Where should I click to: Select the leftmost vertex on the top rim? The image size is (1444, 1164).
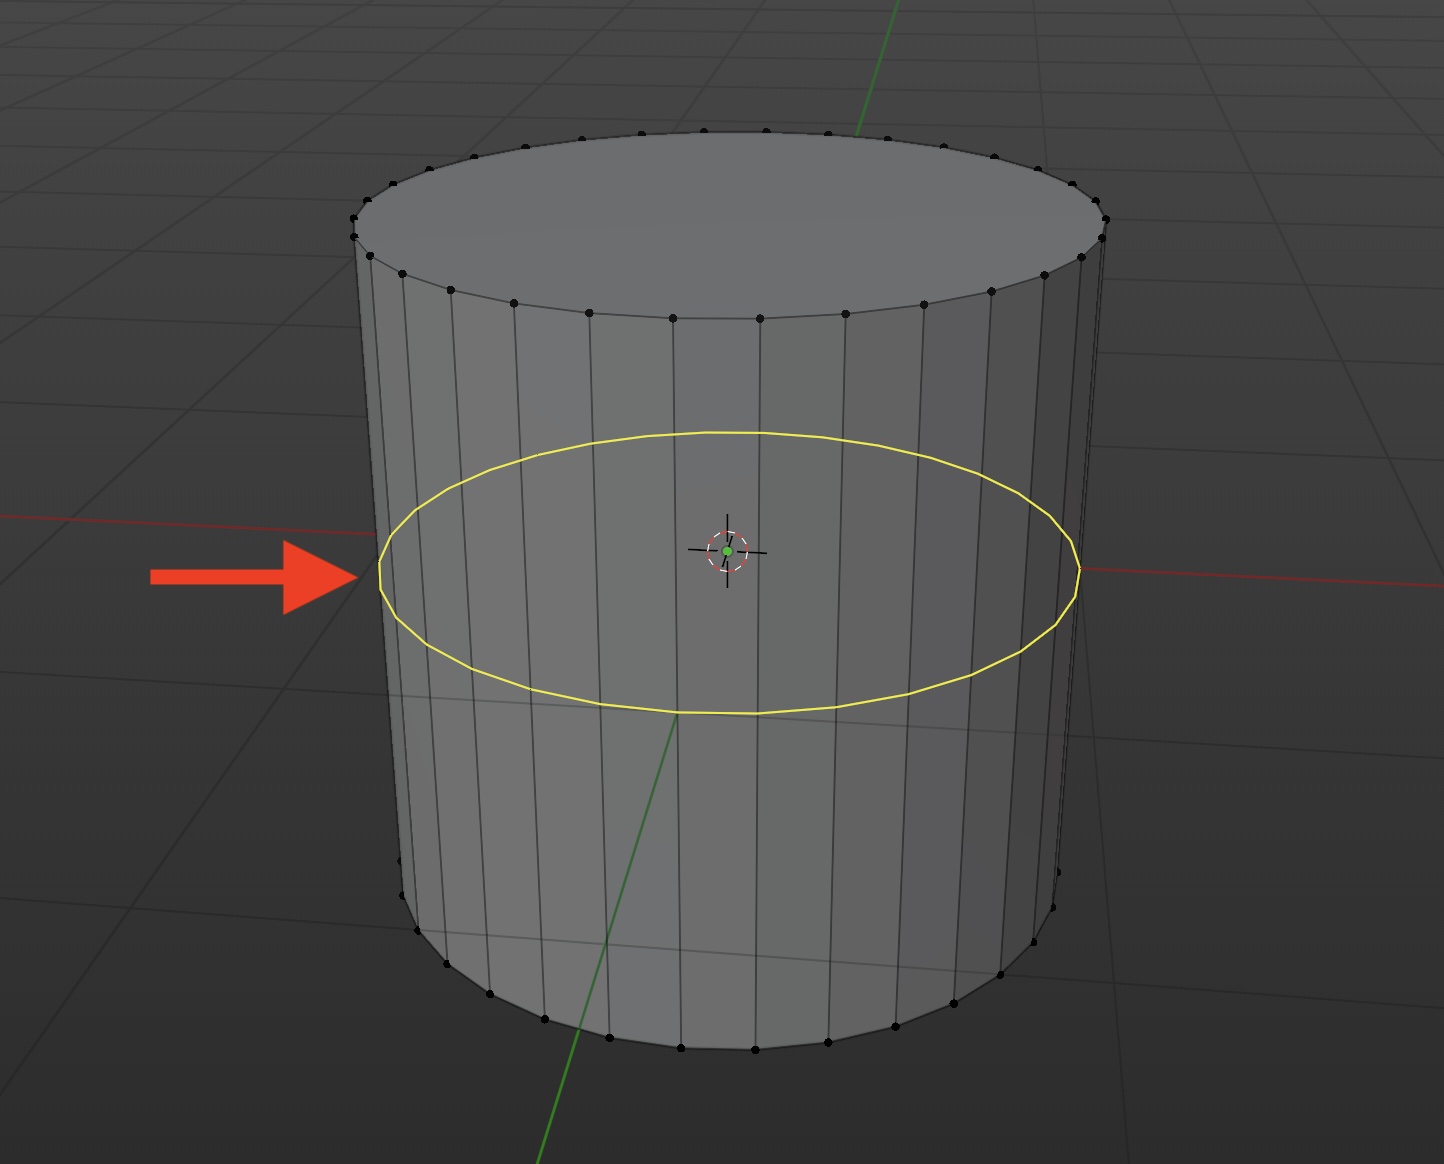pos(354,219)
